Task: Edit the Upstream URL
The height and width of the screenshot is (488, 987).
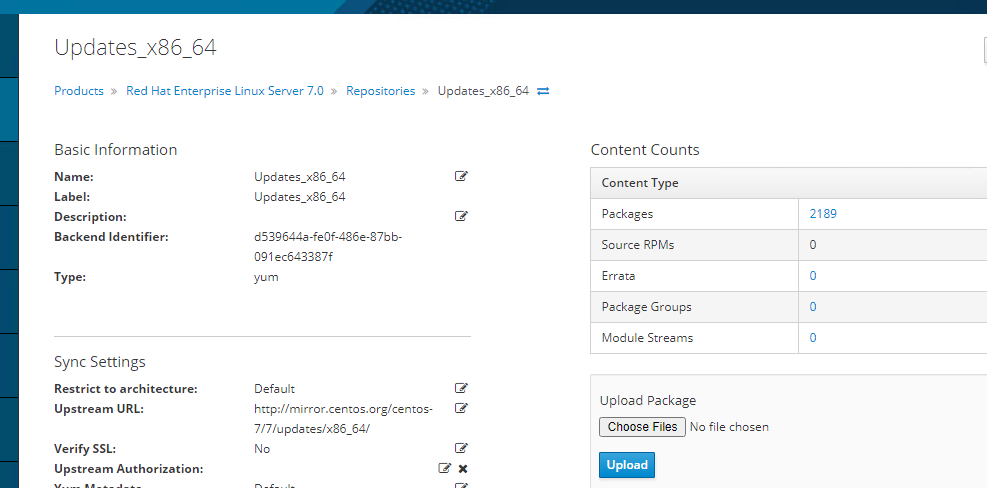Action: tap(461, 408)
